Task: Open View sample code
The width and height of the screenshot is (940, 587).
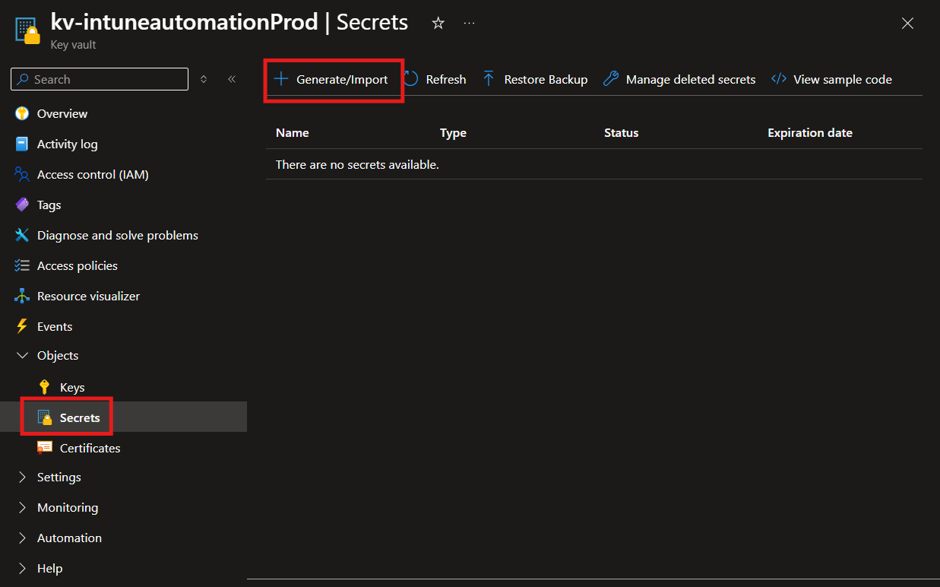Action: pyautogui.click(x=832, y=79)
